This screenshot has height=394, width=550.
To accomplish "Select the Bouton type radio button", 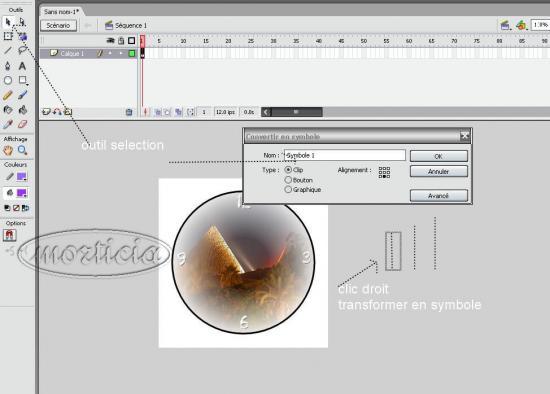I will [288, 180].
